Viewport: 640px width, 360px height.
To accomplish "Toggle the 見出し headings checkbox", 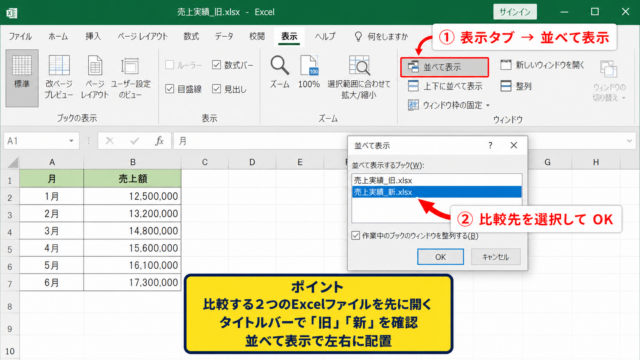I will point(216,89).
